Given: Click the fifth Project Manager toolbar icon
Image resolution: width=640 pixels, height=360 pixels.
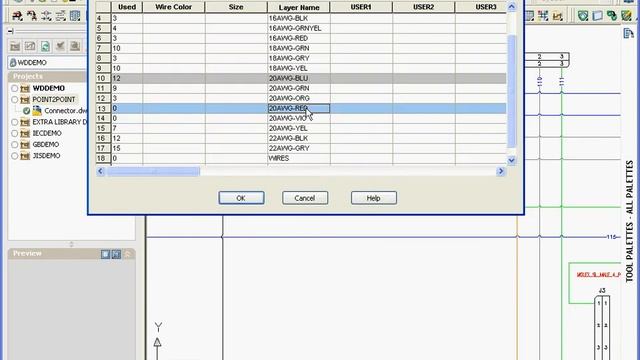Looking at the screenshot, I should click(x=75, y=46).
